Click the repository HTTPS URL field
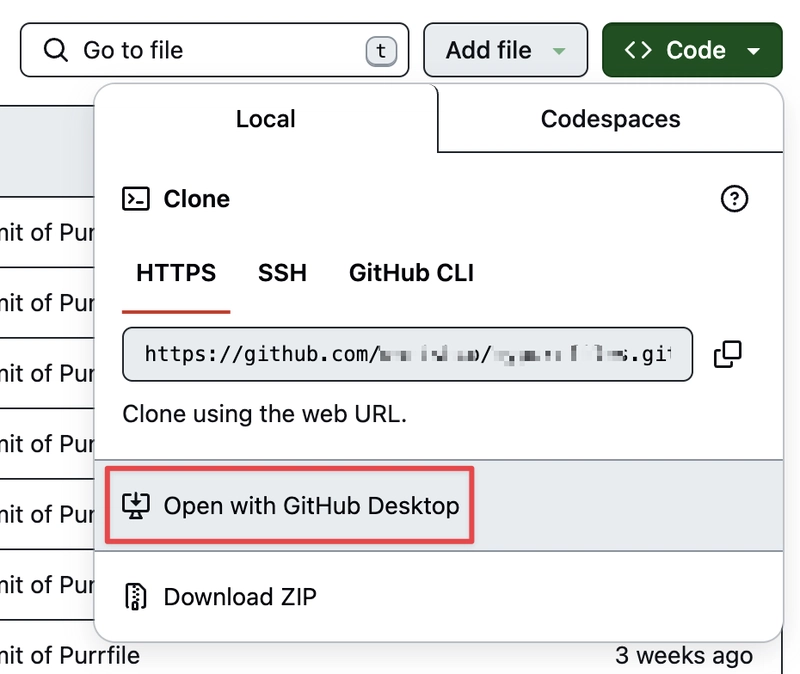800x674 pixels. pos(407,354)
